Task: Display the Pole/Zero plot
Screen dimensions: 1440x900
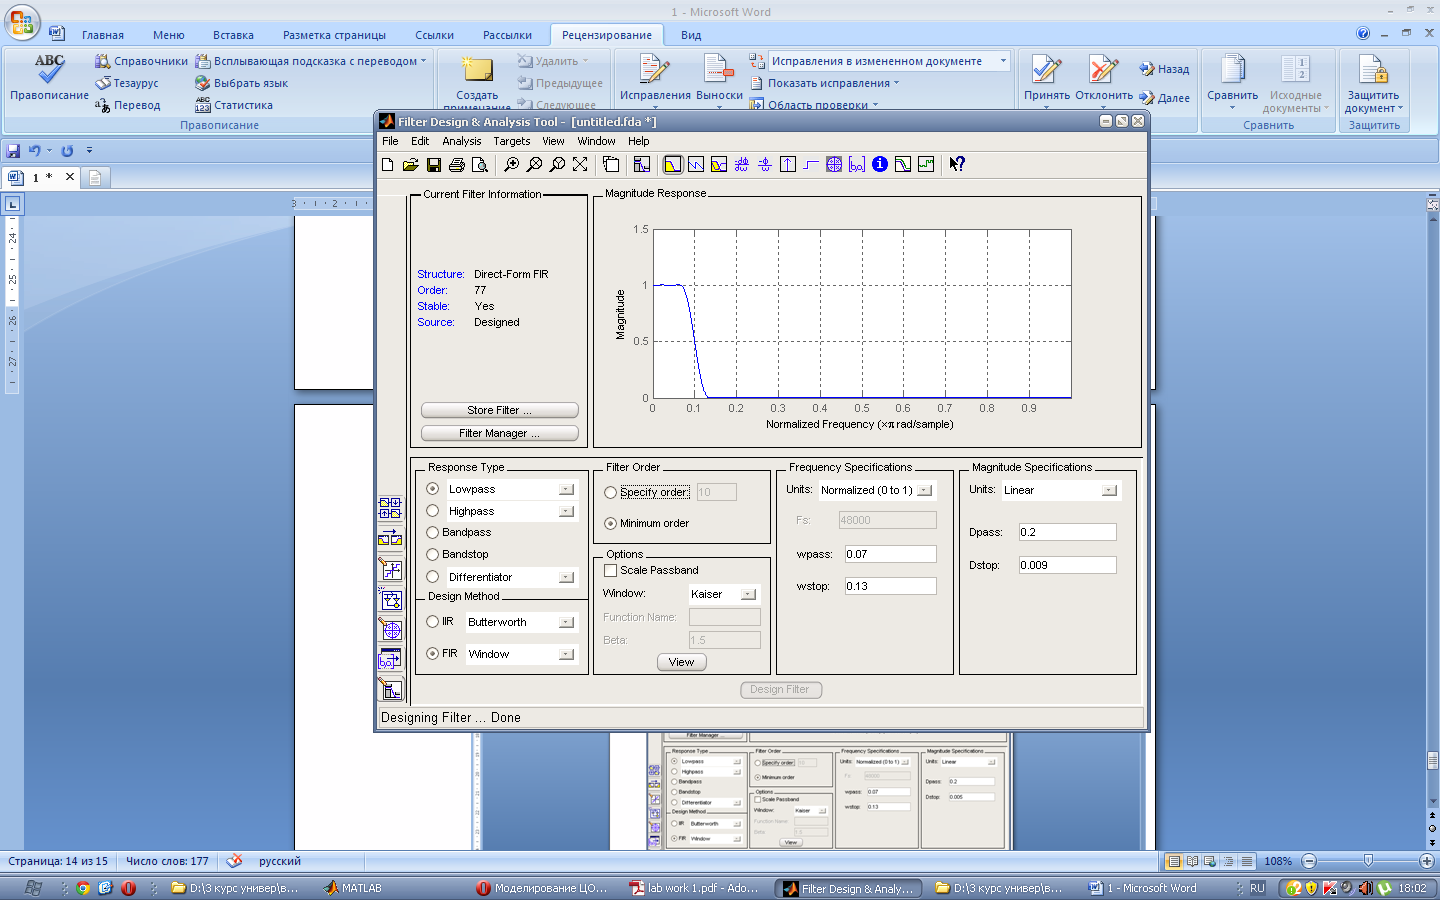Action: point(834,165)
